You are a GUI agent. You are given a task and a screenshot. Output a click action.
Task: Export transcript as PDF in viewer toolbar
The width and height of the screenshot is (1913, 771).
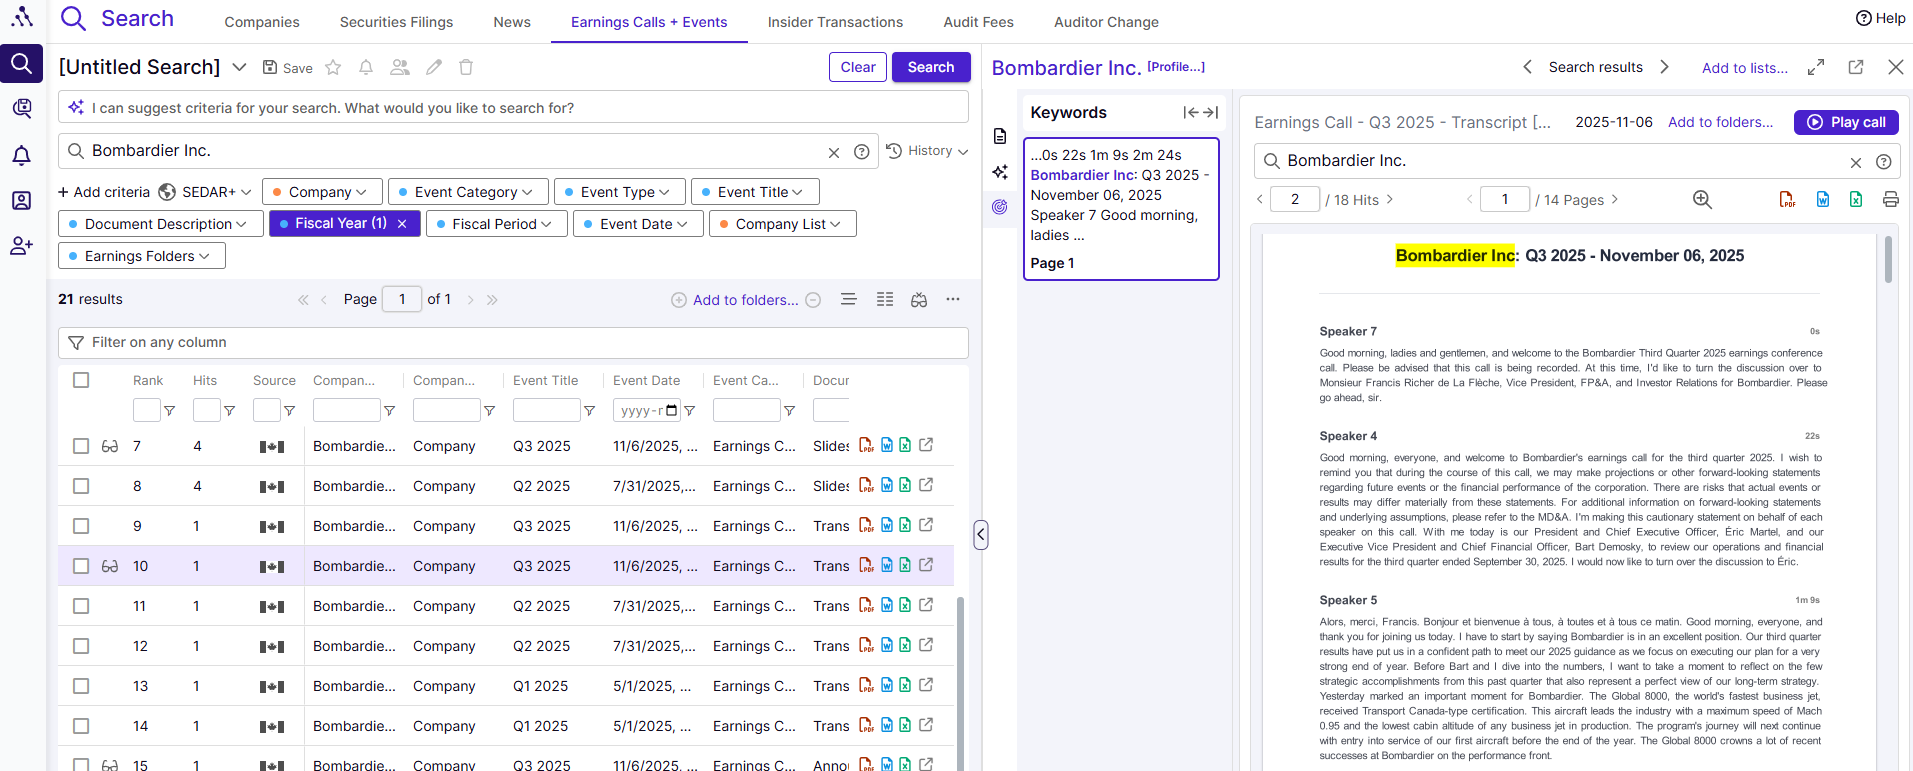(1787, 199)
